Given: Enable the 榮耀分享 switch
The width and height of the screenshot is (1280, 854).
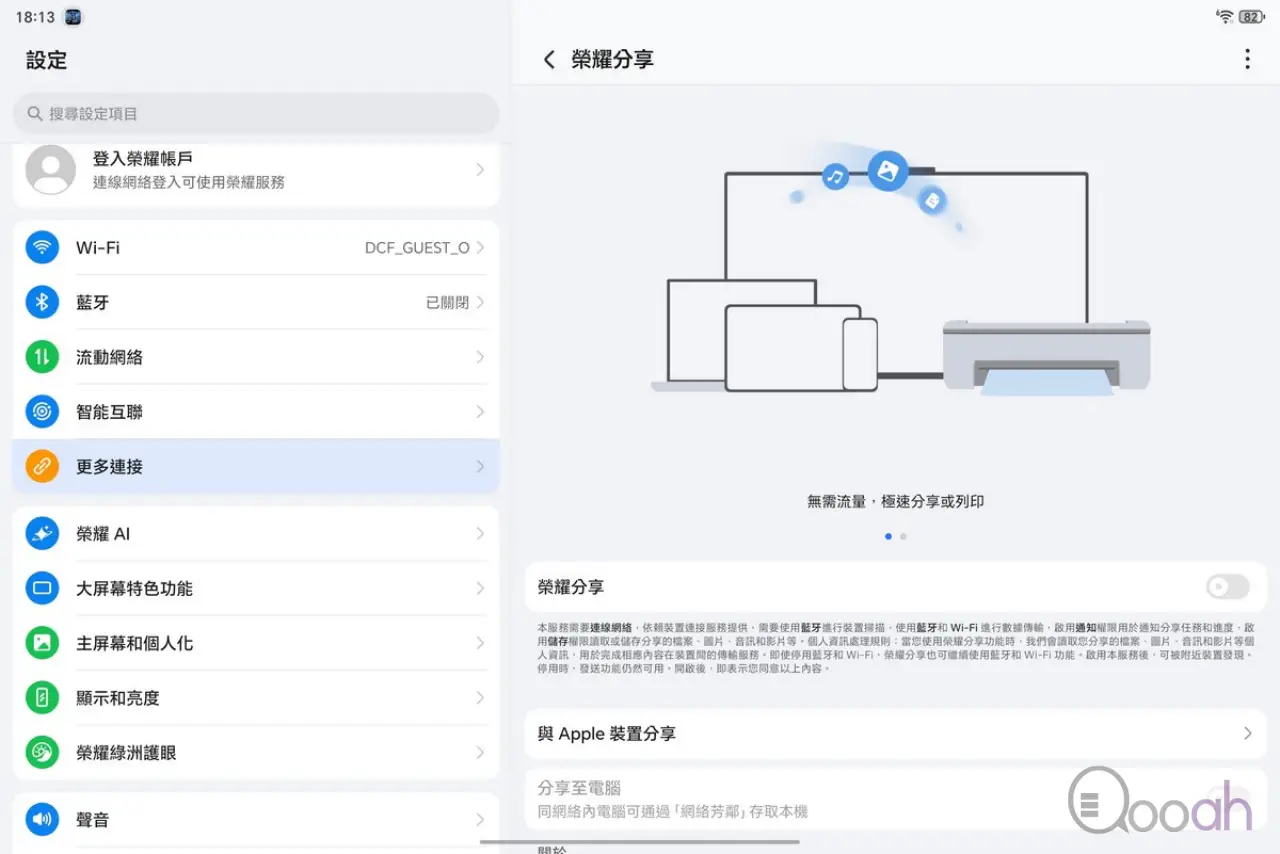Looking at the screenshot, I should tap(1227, 587).
